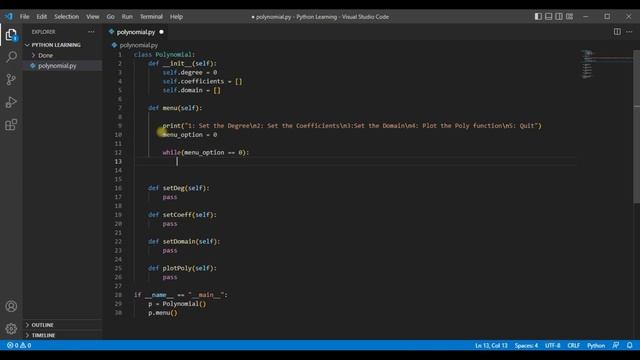Open the Run and Debug view

coord(11,102)
